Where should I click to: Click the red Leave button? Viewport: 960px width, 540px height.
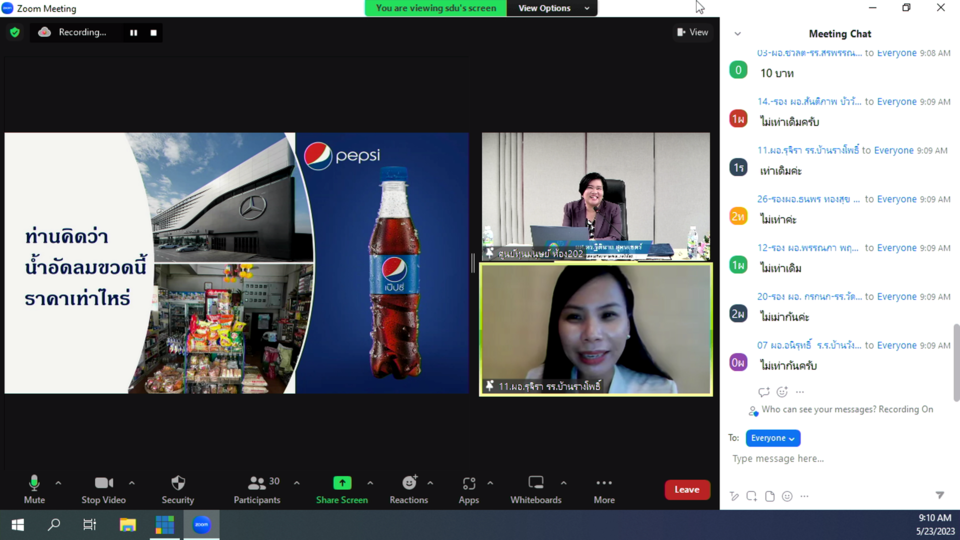click(687, 489)
